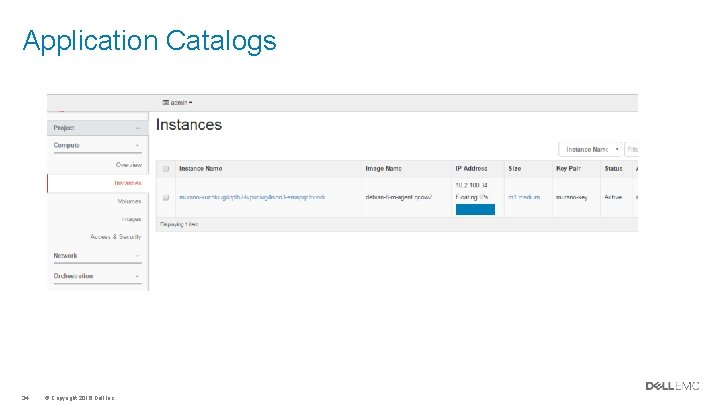Open the m1.medium size link
This screenshot has height=405, width=720.
click(524, 197)
